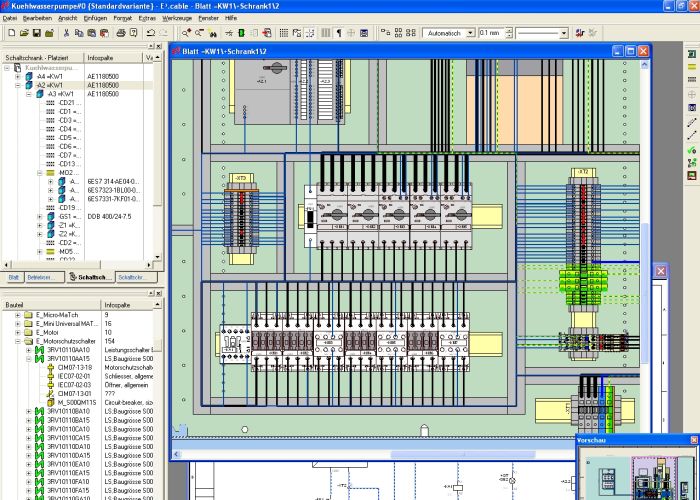Expand the E_Micro-MaTch folder
The width and height of the screenshot is (700, 500).
(17, 315)
